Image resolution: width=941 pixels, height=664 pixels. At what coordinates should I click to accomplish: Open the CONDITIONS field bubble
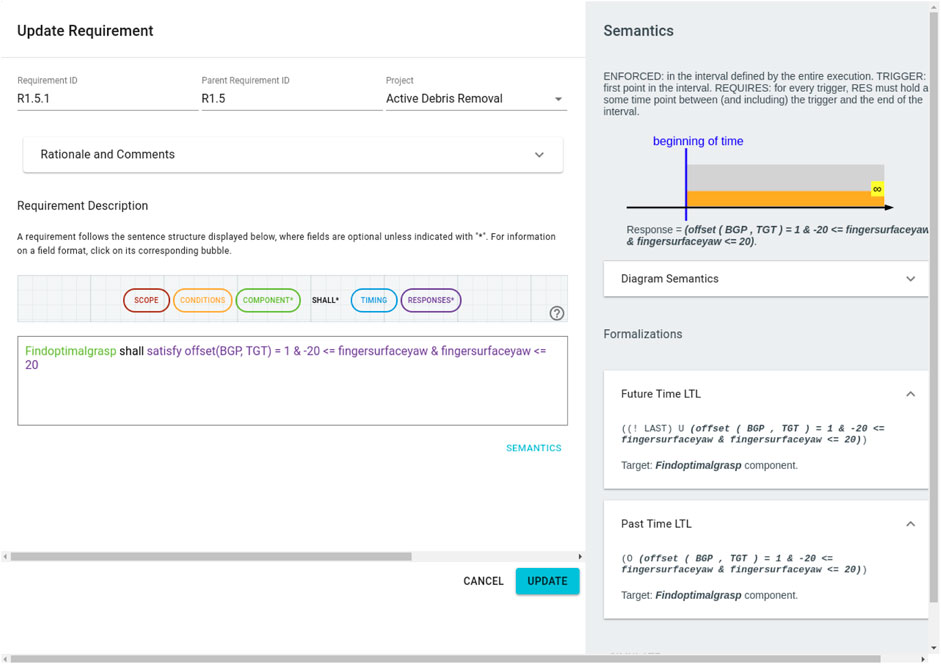point(203,300)
